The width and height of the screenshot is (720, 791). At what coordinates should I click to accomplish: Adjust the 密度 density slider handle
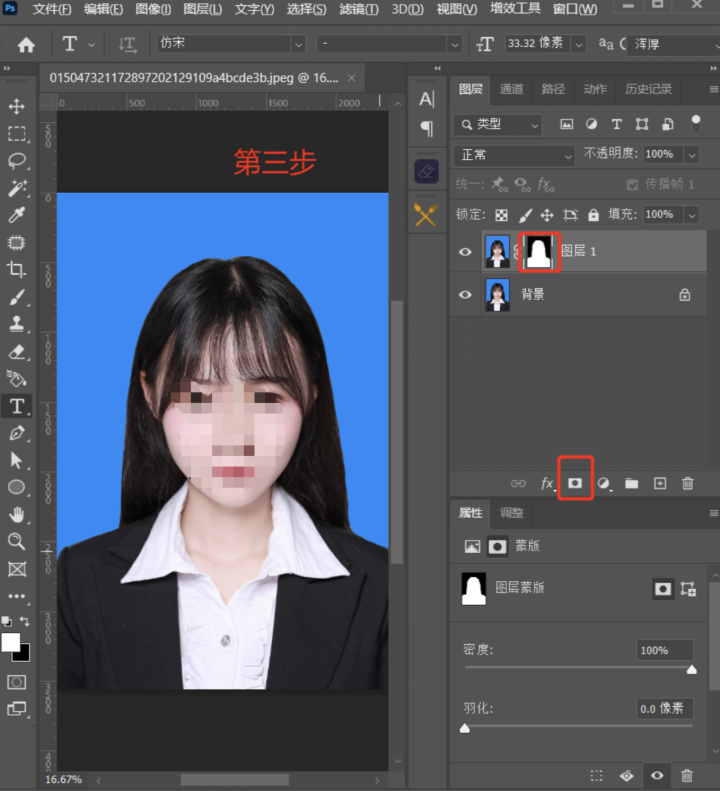point(692,669)
